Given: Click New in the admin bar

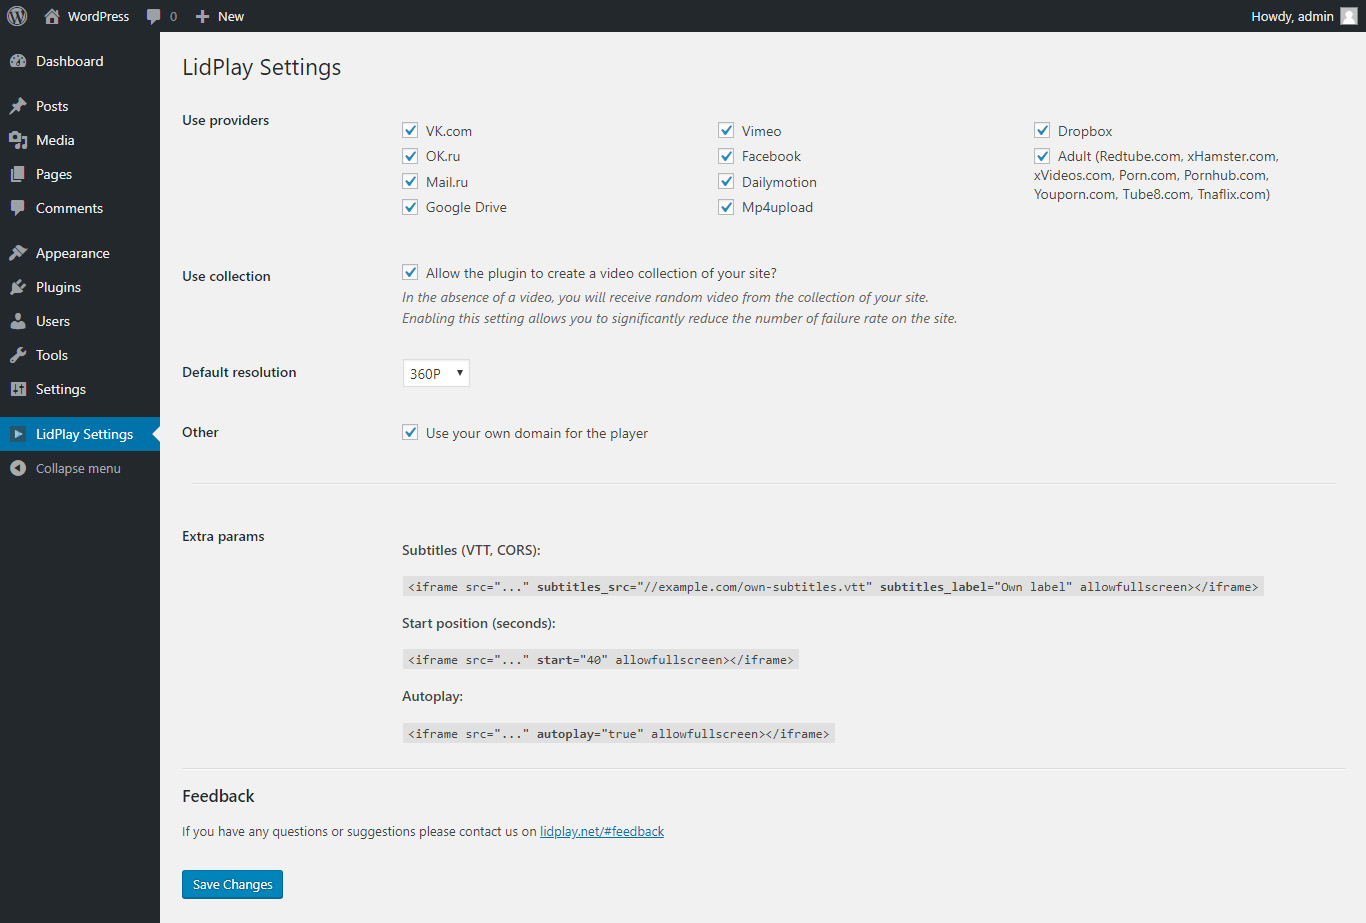Looking at the screenshot, I should (231, 16).
